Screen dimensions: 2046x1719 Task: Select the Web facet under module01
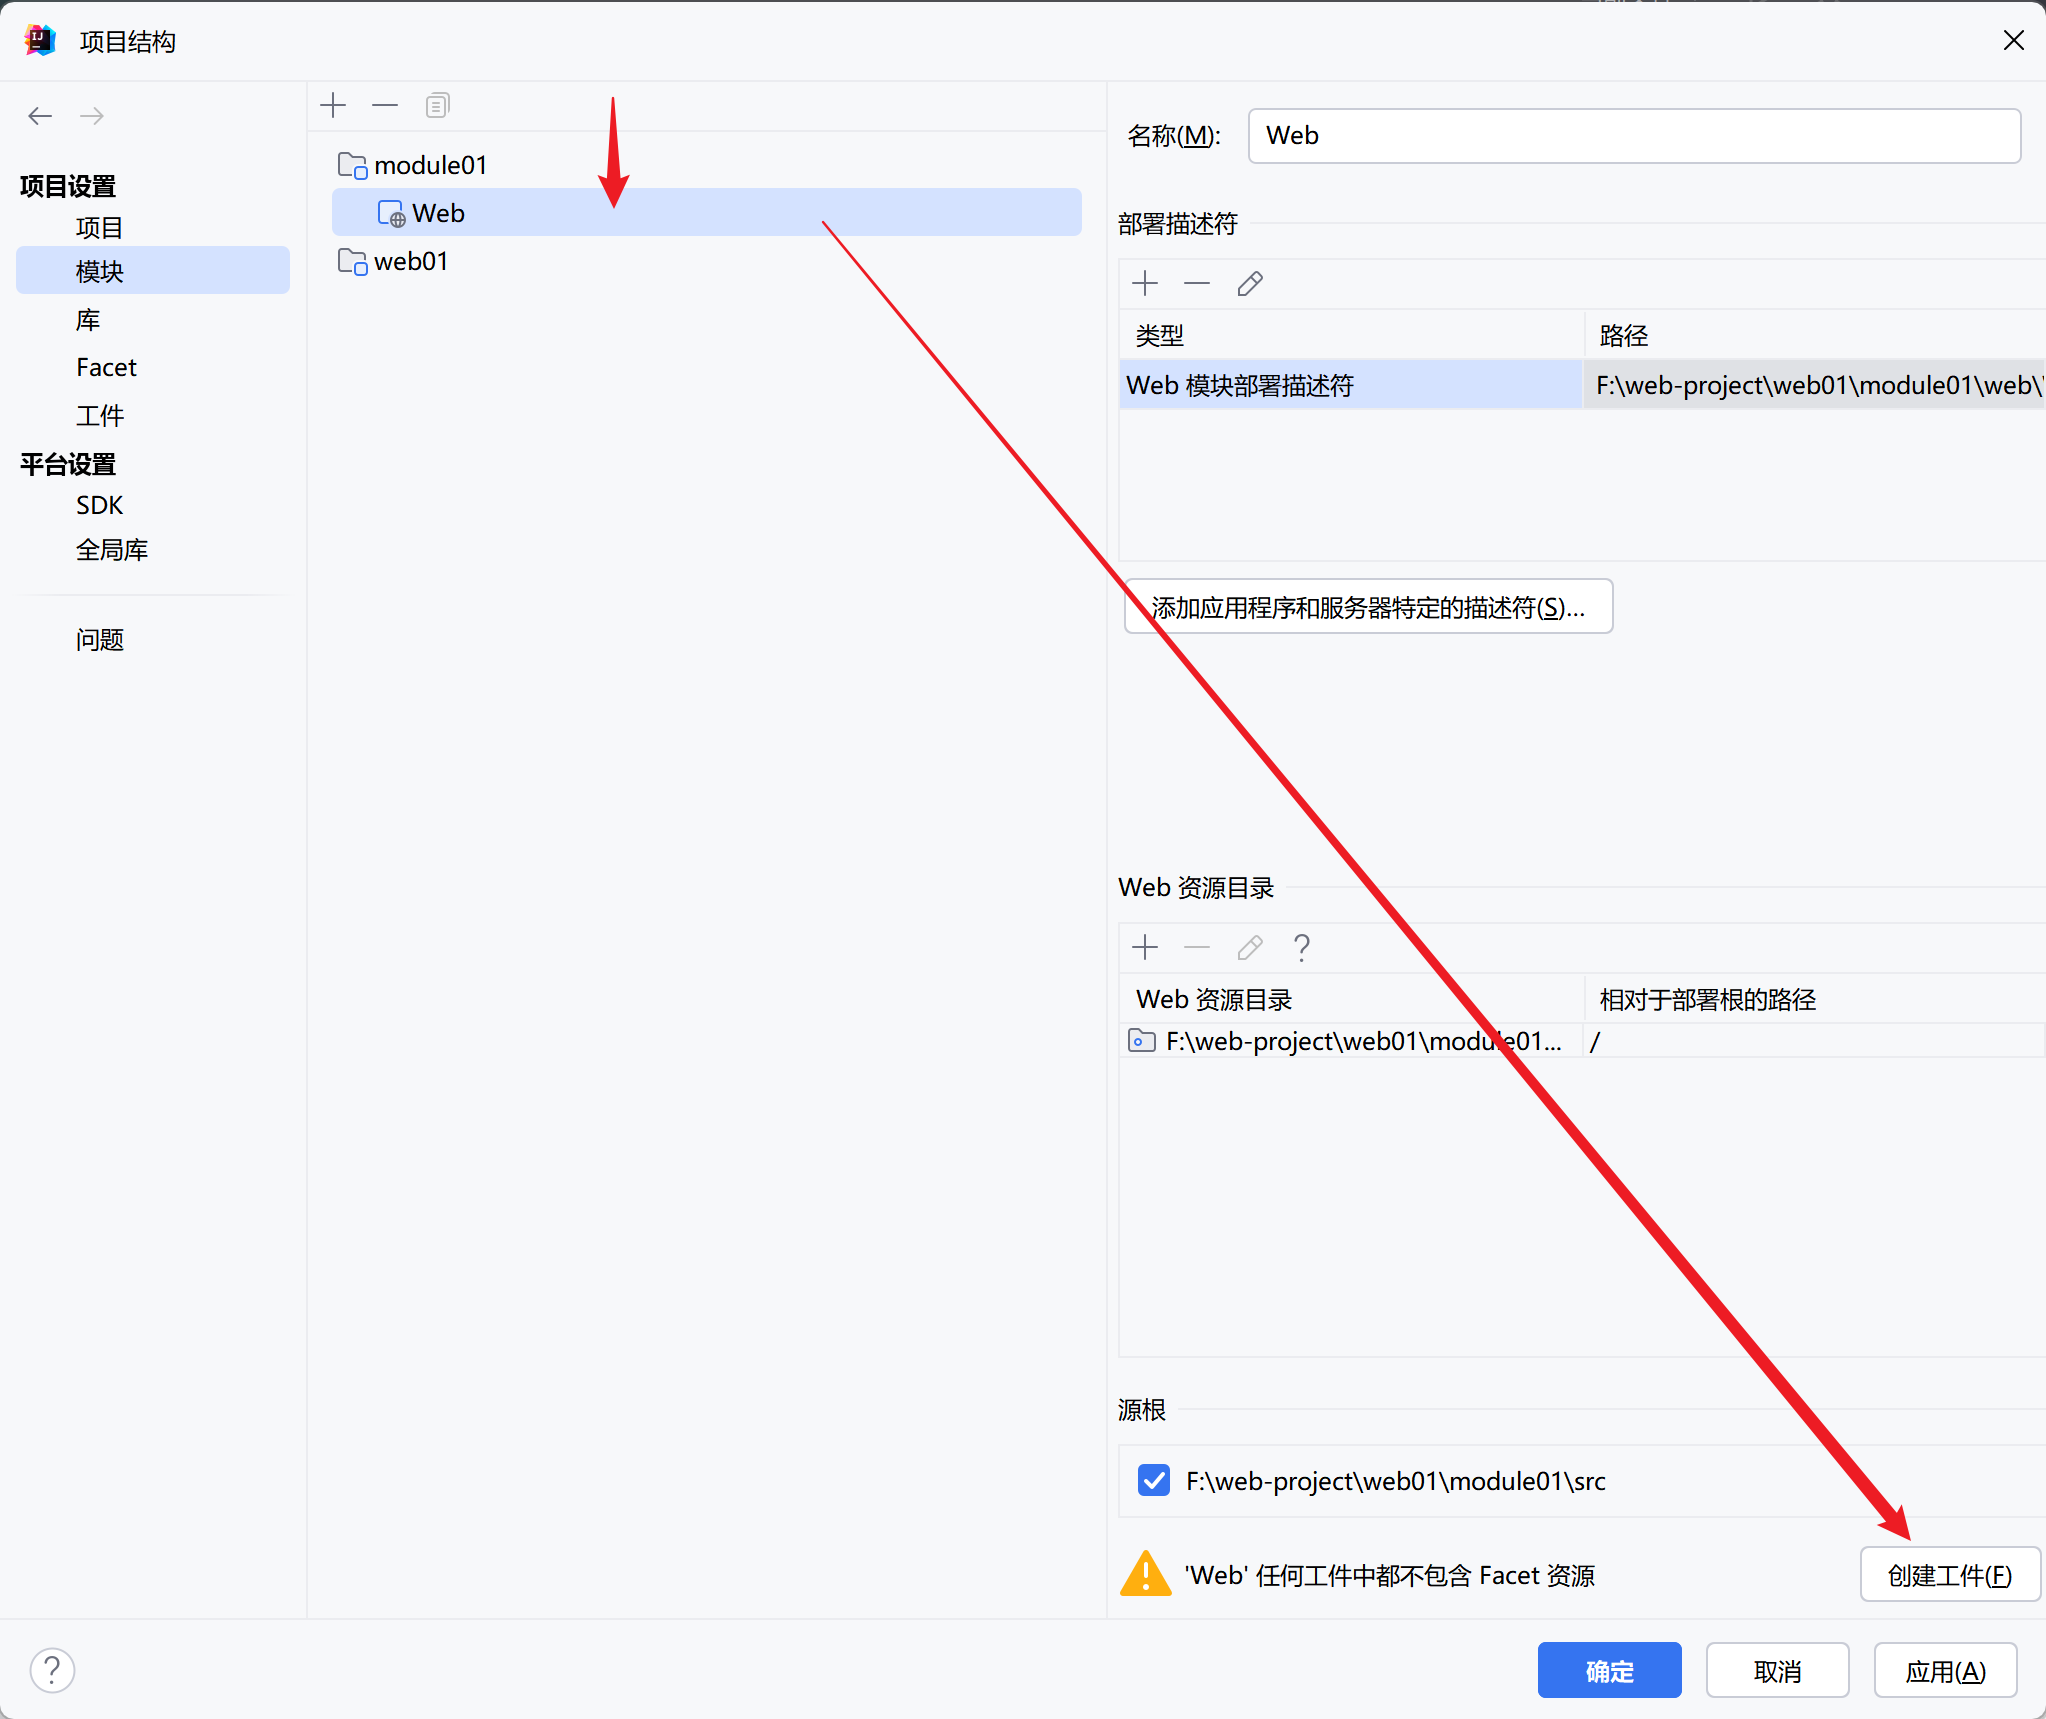(x=438, y=213)
